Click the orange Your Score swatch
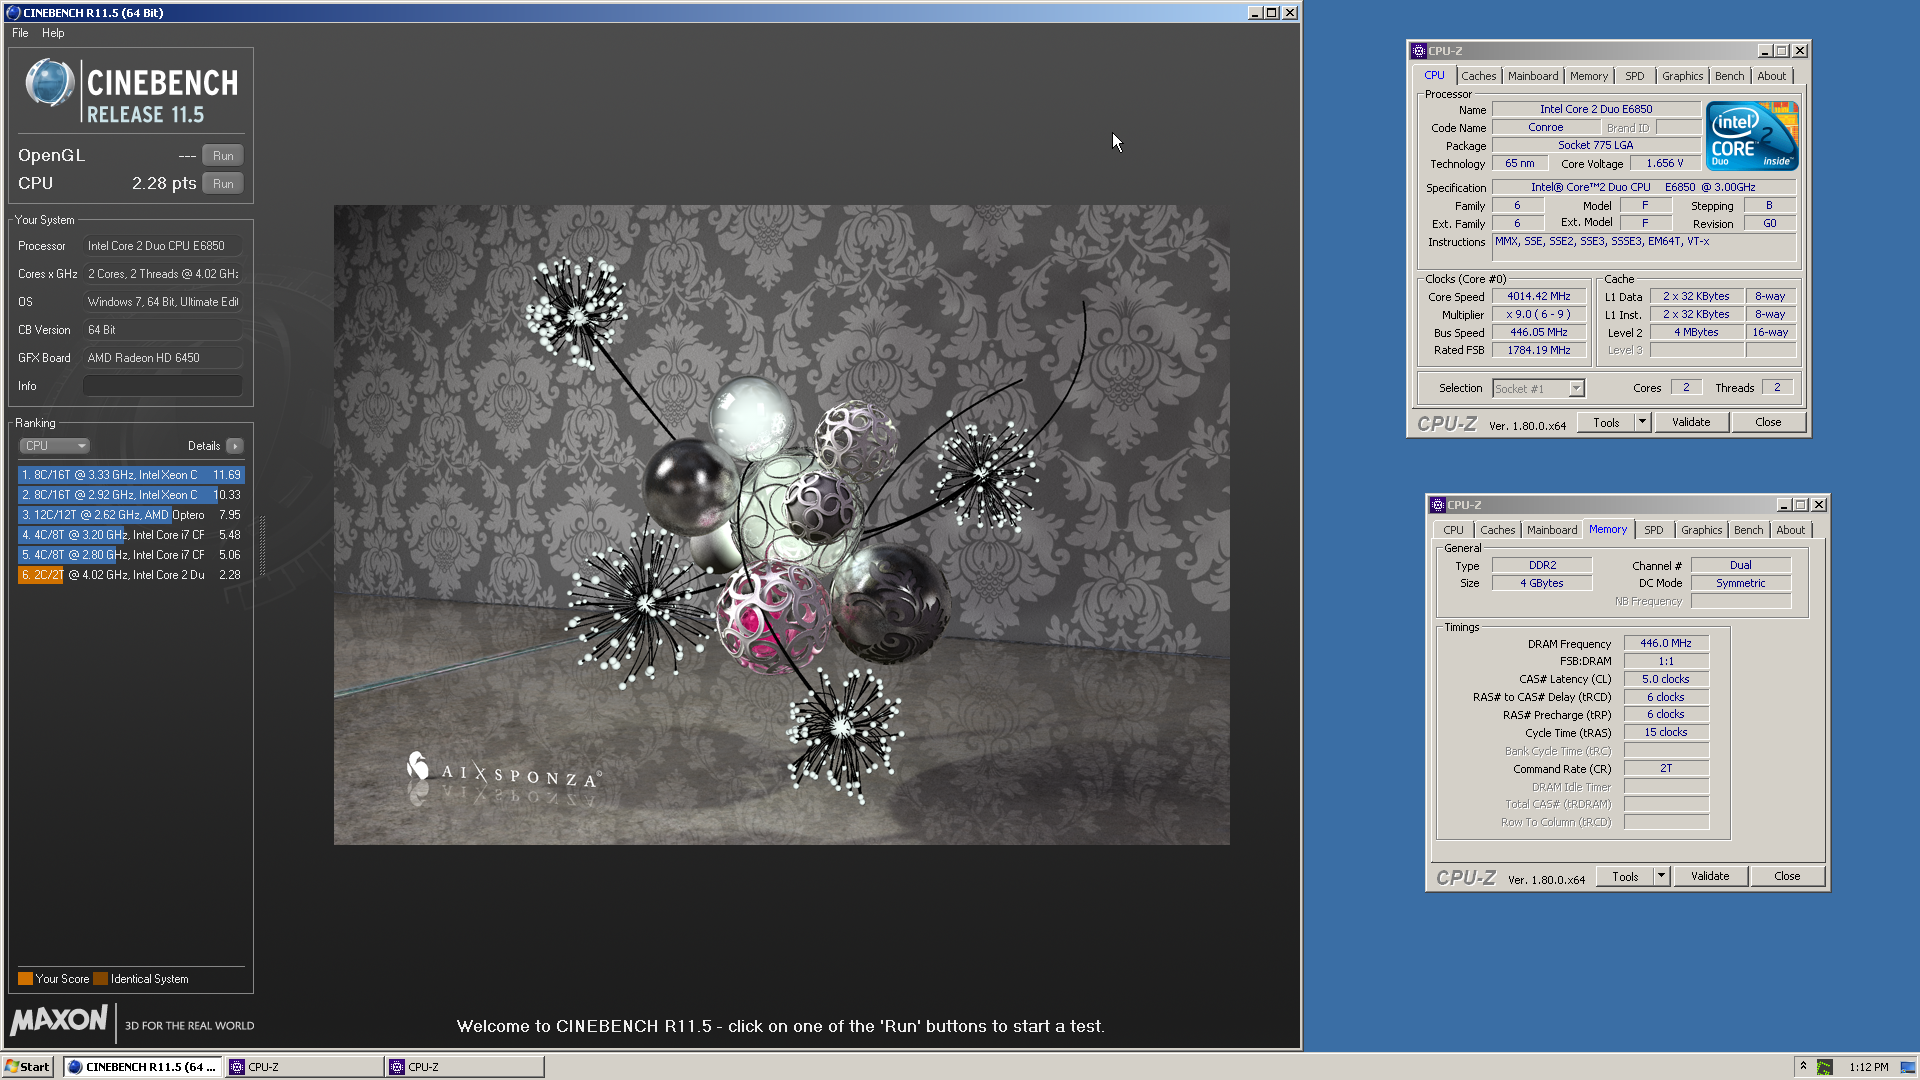The image size is (1920, 1080). click(x=25, y=979)
